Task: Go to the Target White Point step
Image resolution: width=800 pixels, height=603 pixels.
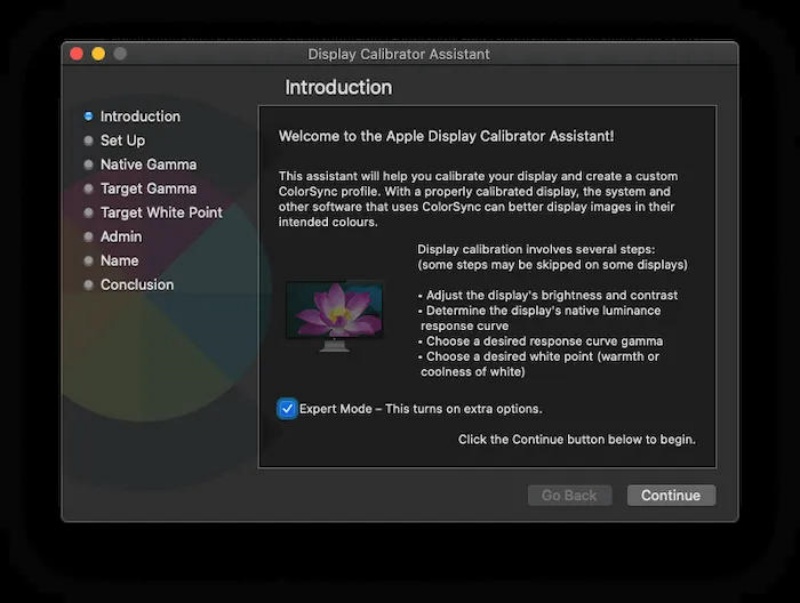Action: point(161,212)
